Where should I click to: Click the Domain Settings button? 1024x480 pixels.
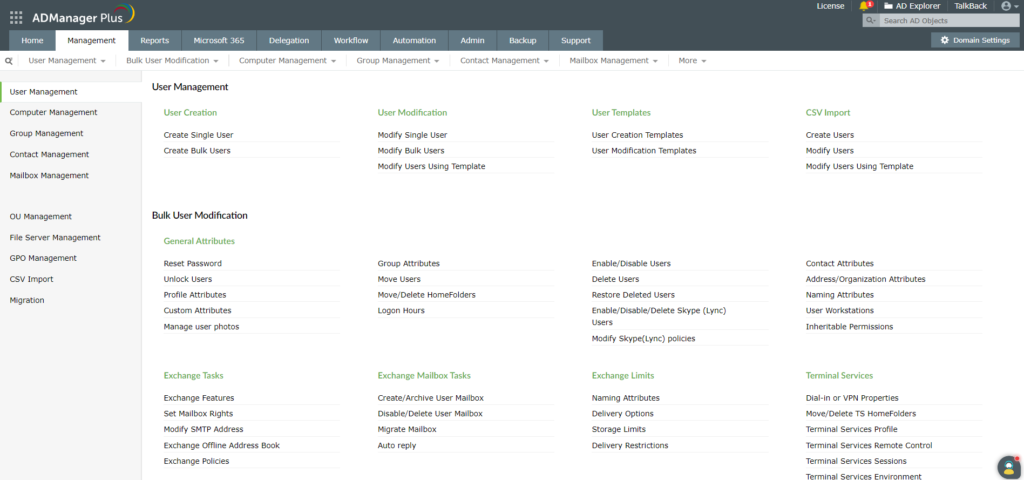click(975, 40)
